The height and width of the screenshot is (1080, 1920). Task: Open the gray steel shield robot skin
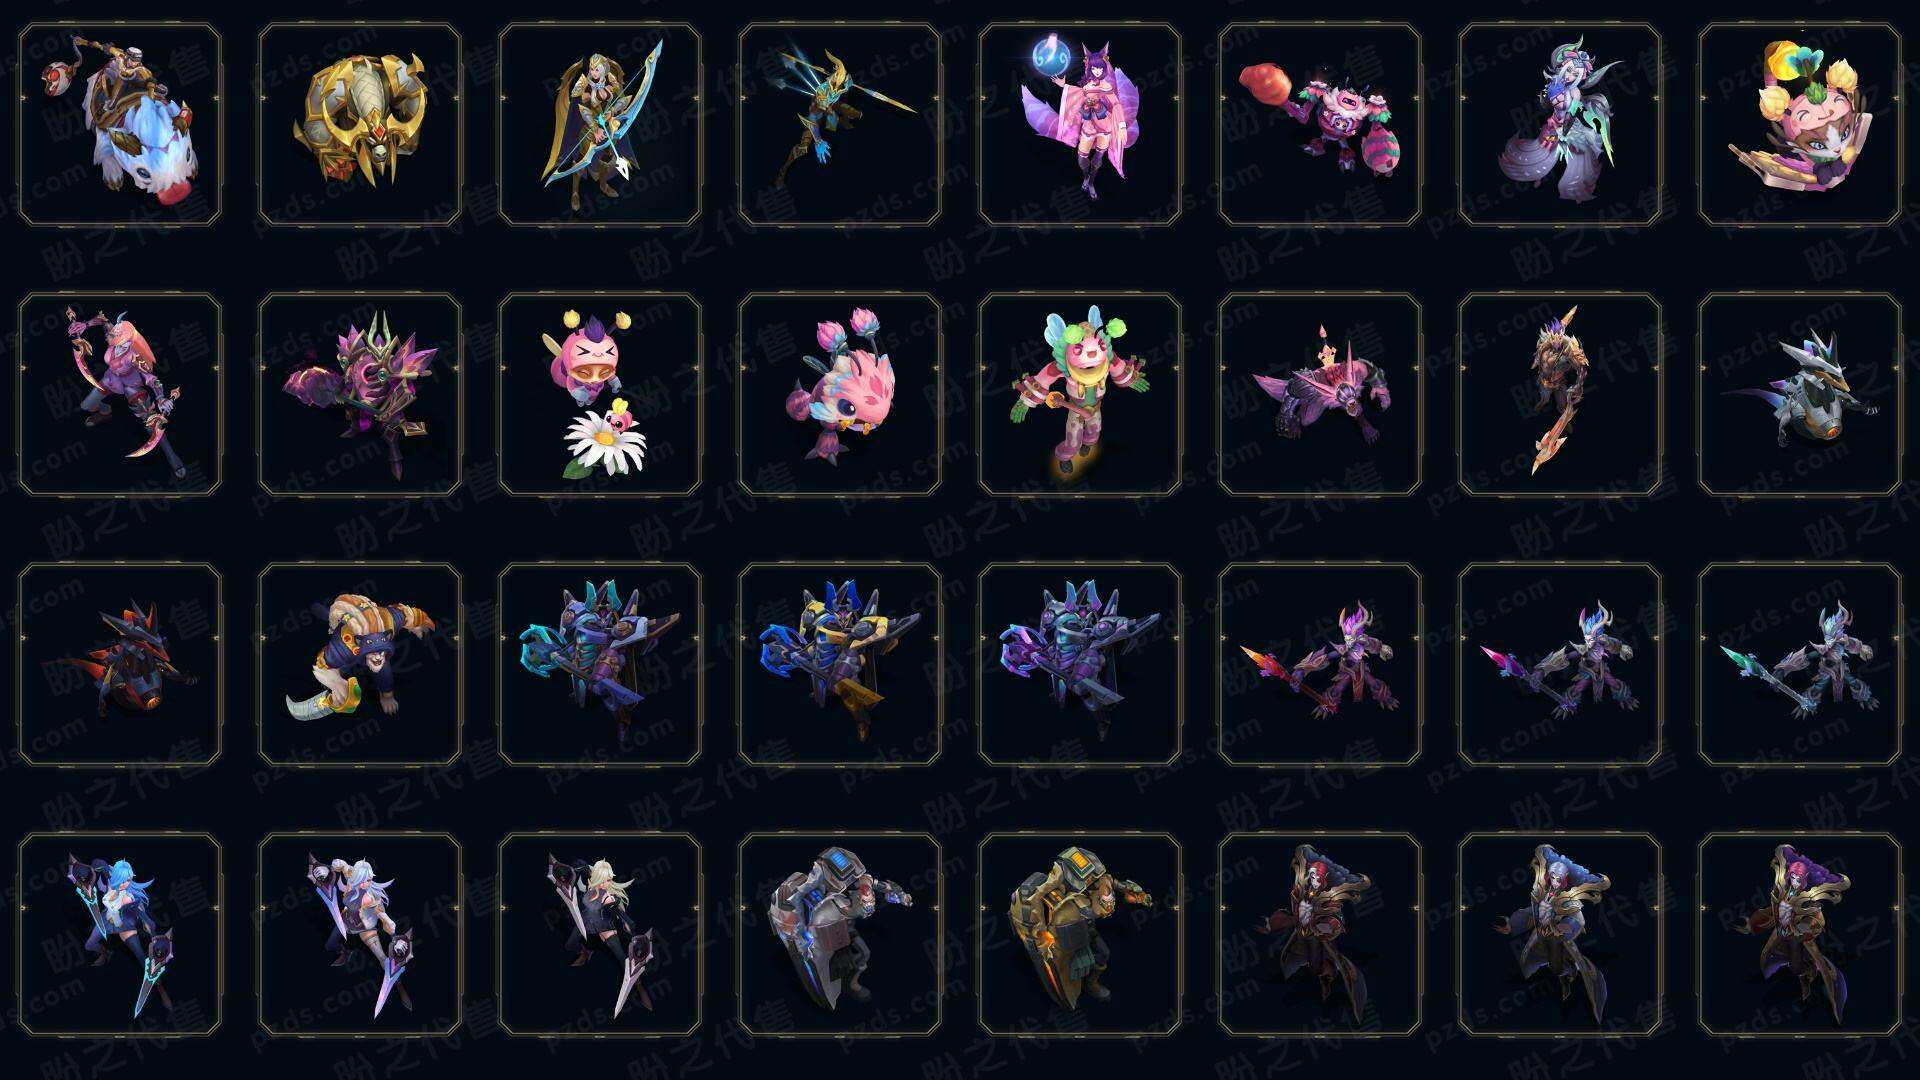(840, 935)
